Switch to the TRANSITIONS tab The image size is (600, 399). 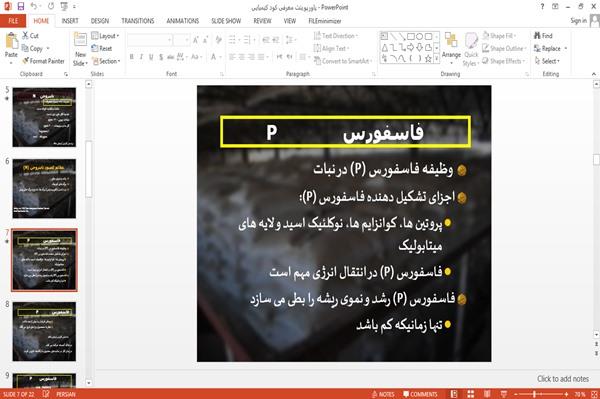138,21
